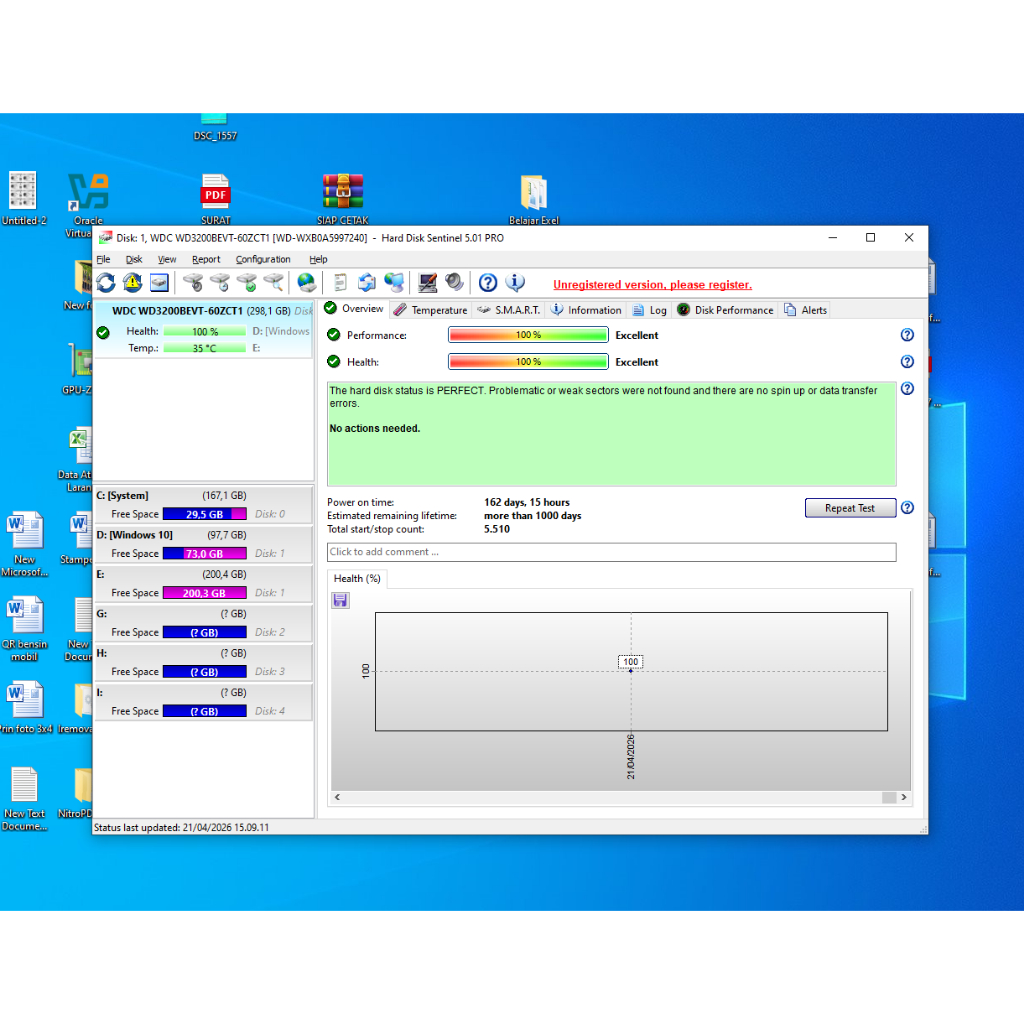
Task: Click the help icon beside Performance bar
Action: [x=907, y=335]
